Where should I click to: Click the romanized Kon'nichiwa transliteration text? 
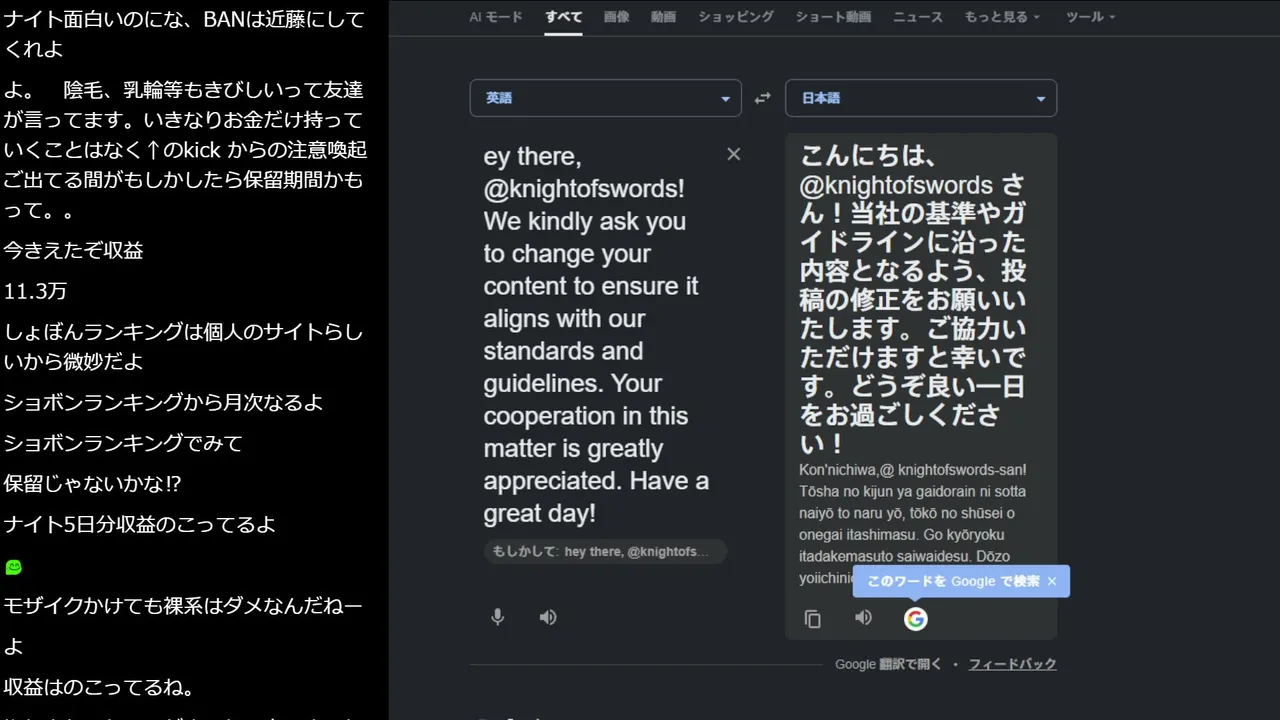(x=913, y=523)
